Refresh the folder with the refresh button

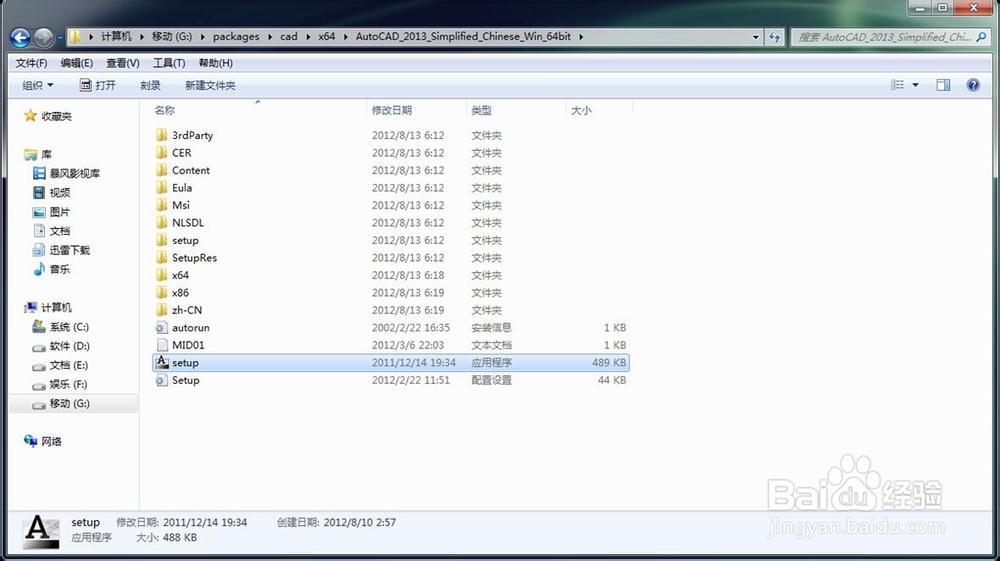[774, 37]
